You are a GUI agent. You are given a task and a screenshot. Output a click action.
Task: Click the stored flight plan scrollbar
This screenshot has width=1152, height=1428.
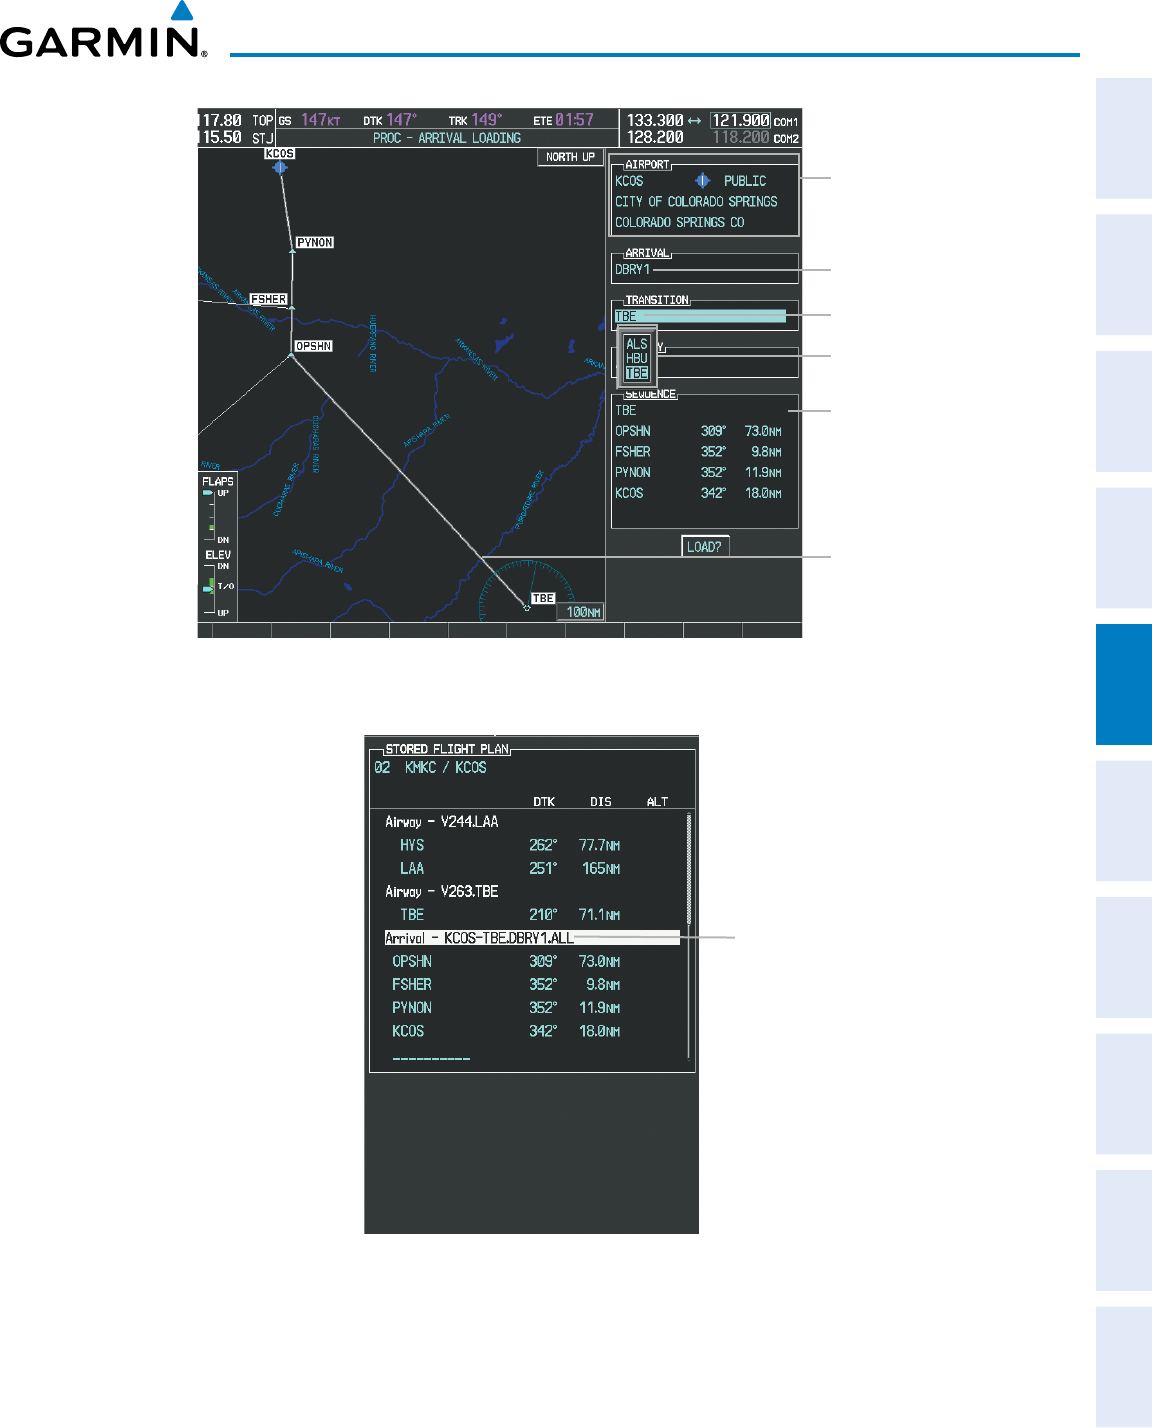pyautogui.click(x=689, y=935)
